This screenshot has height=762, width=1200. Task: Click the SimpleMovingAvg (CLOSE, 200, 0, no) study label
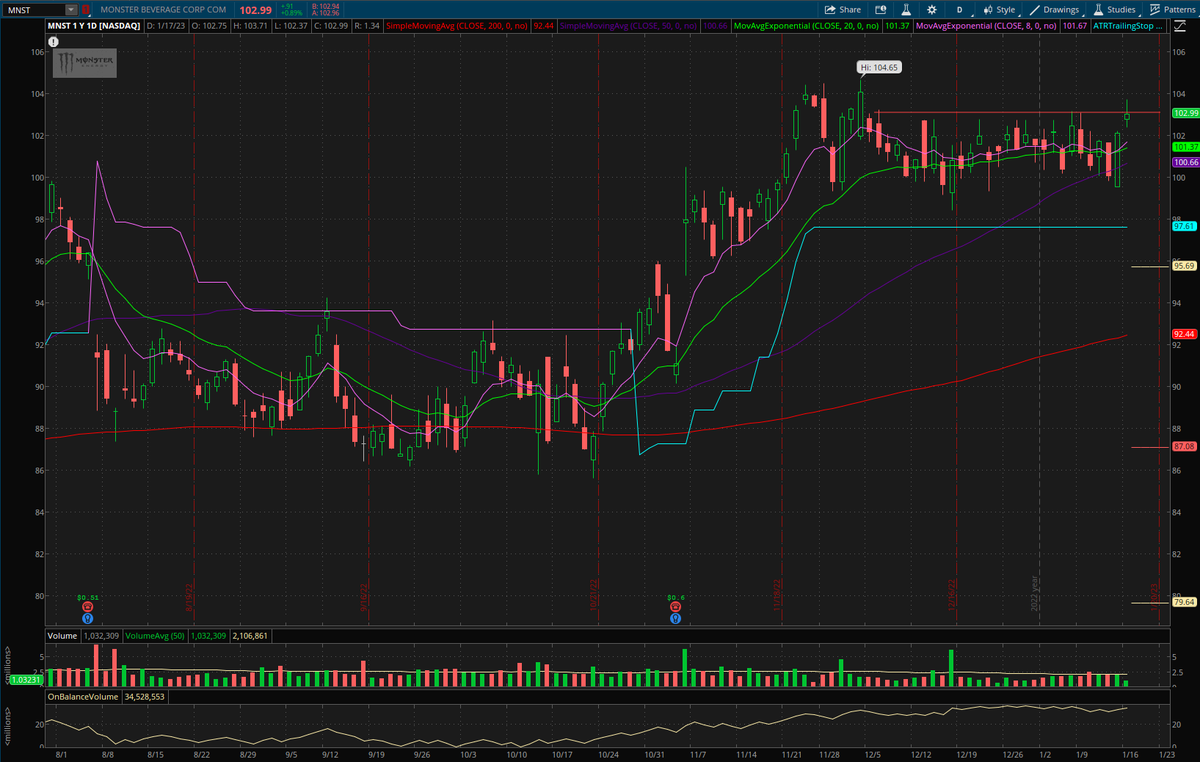coord(459,26)
